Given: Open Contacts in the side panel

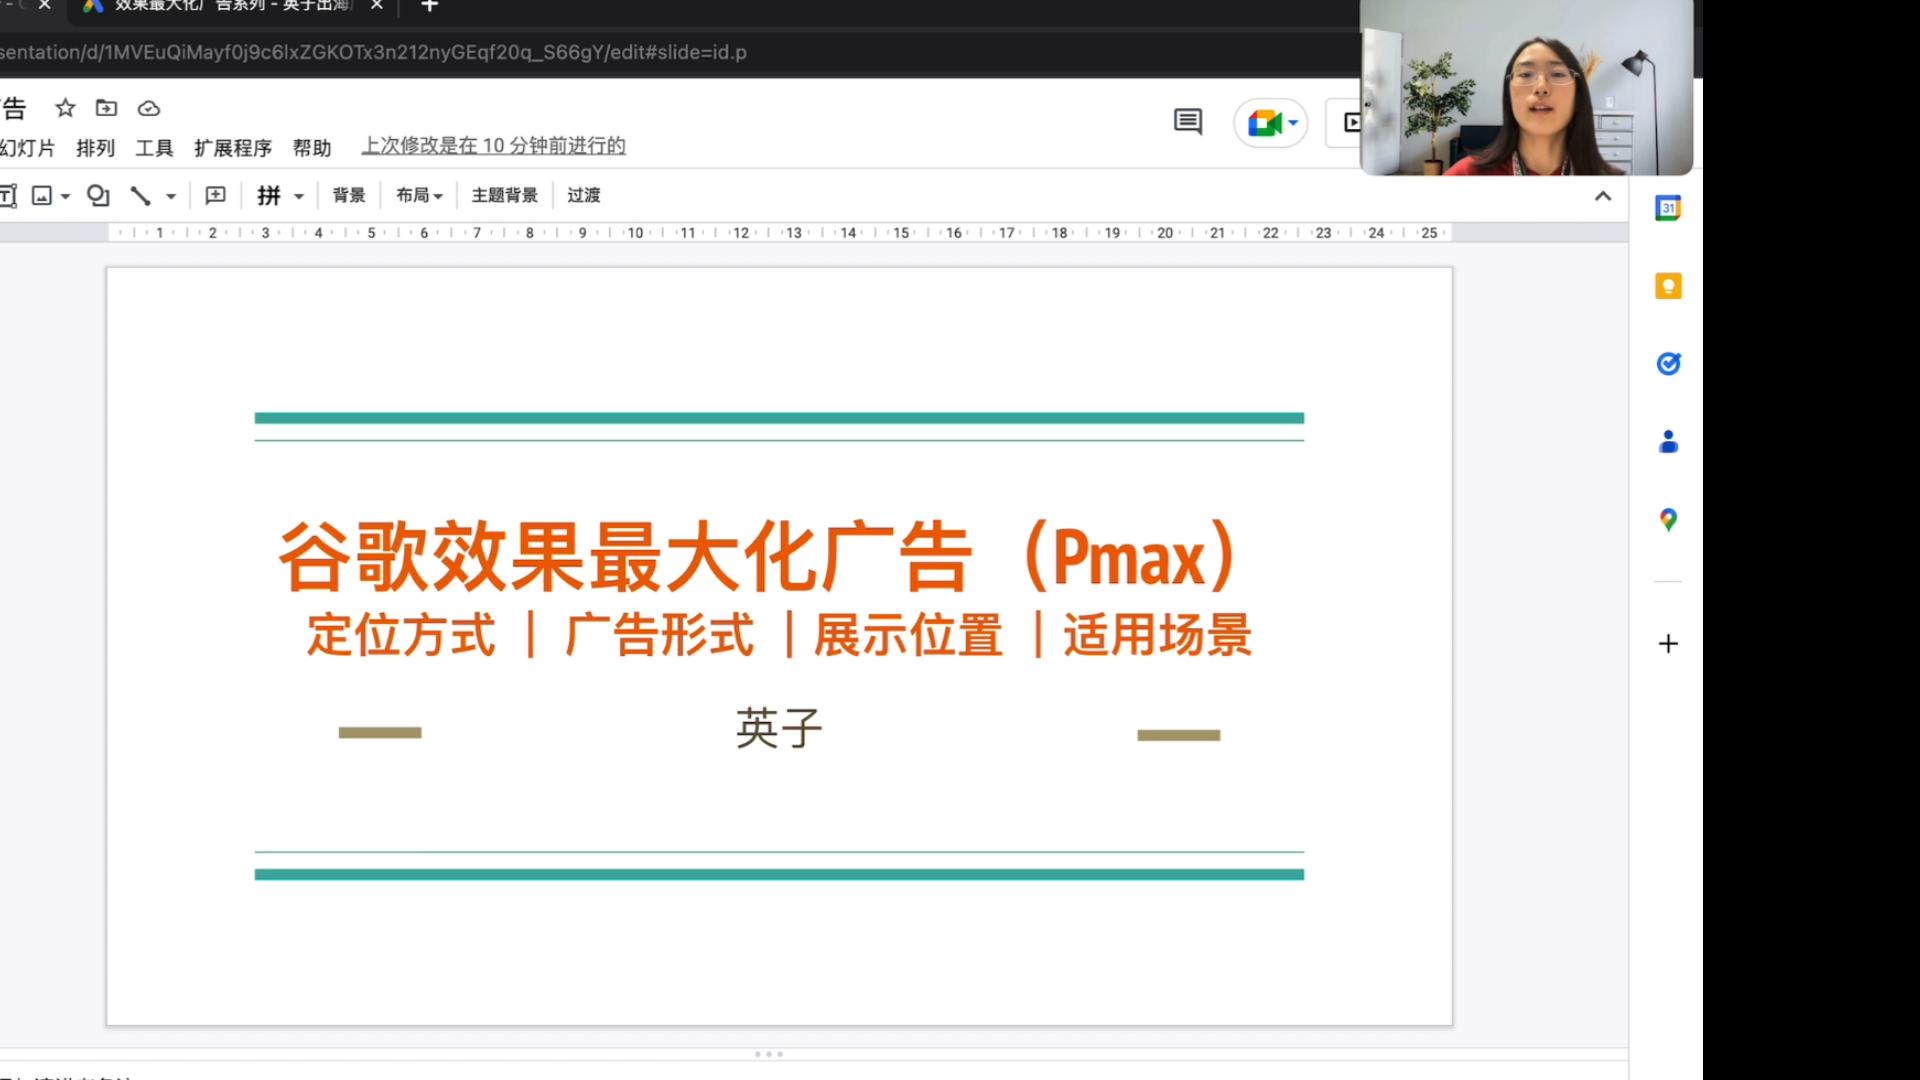Looking at the screenshot, I should pos(1668,442).
